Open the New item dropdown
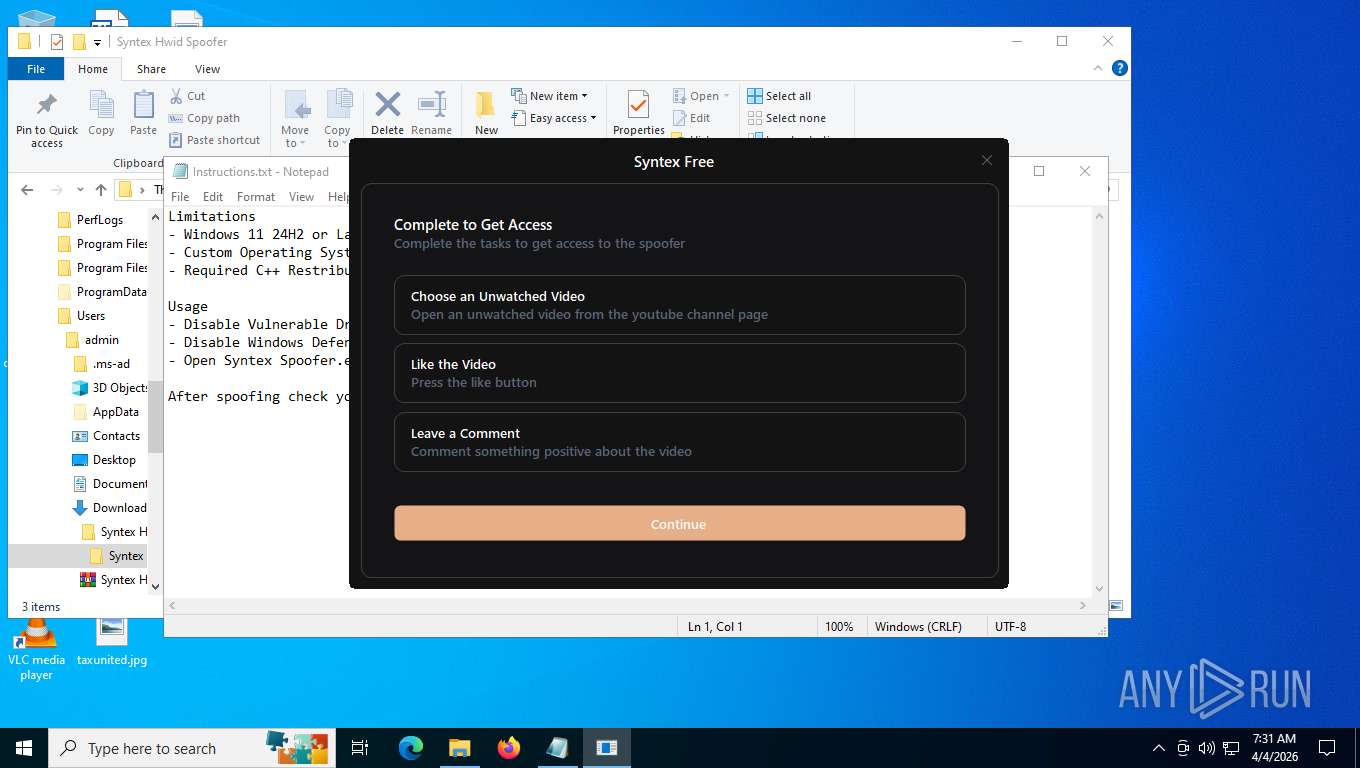Viewport: 1360px width, 768px height. pos(549,96)
